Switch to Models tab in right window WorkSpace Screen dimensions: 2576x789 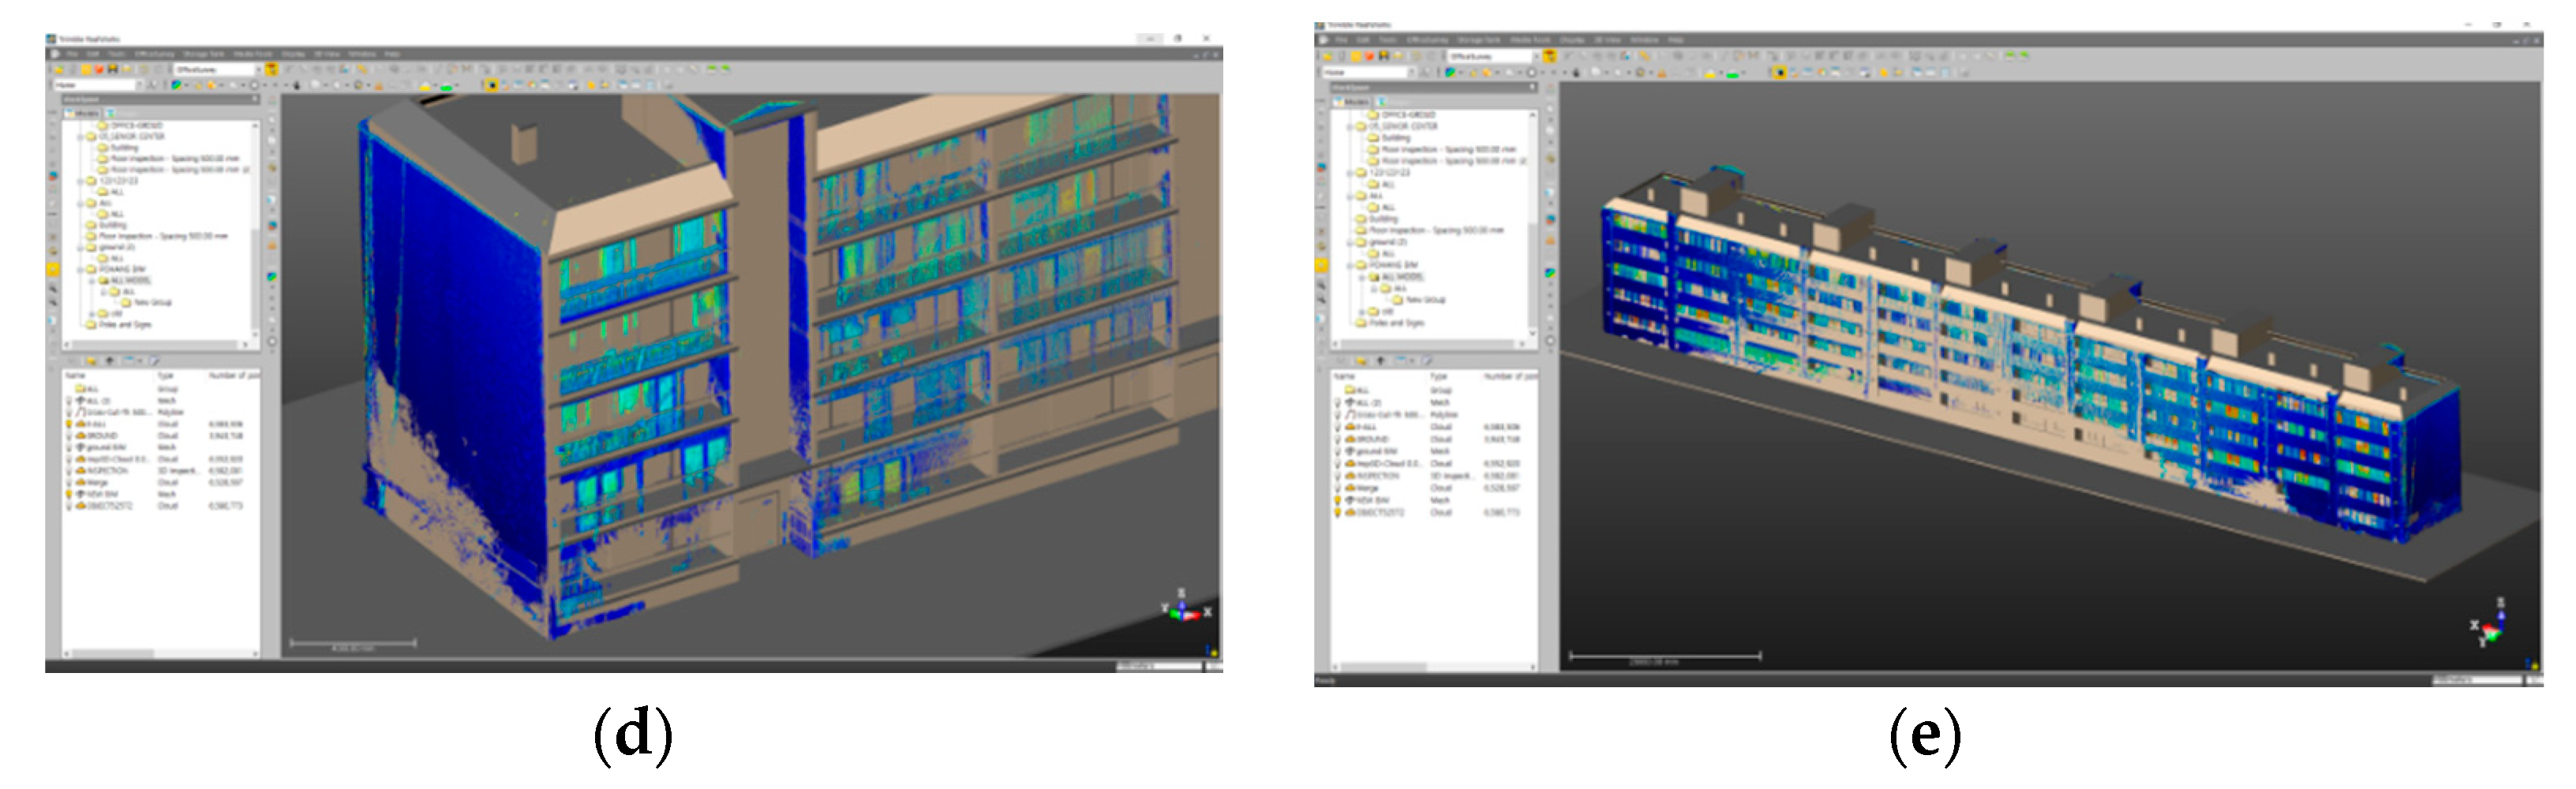coord(1355,102)
